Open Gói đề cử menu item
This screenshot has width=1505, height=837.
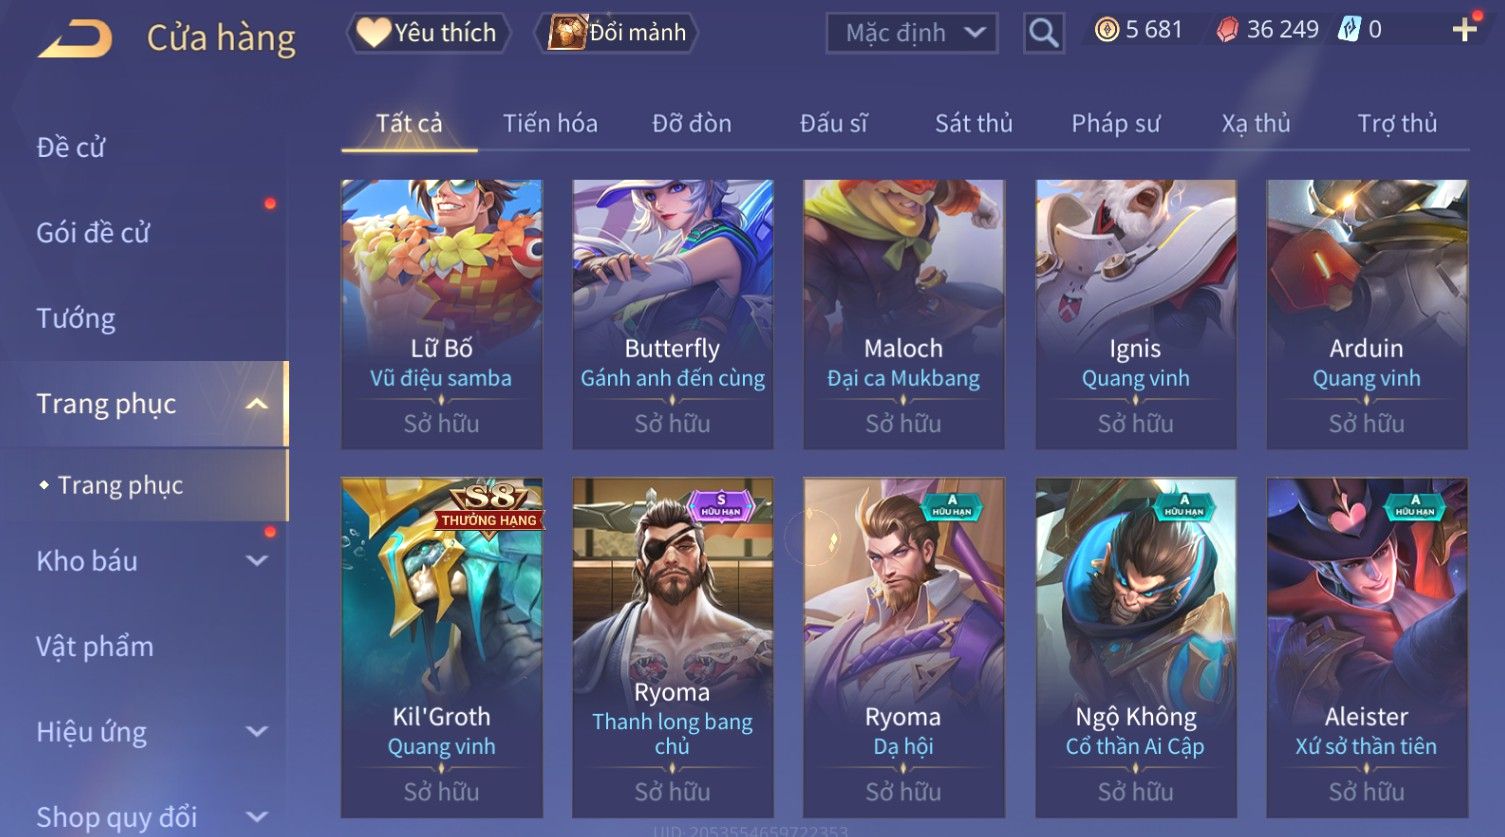point(93,233)
